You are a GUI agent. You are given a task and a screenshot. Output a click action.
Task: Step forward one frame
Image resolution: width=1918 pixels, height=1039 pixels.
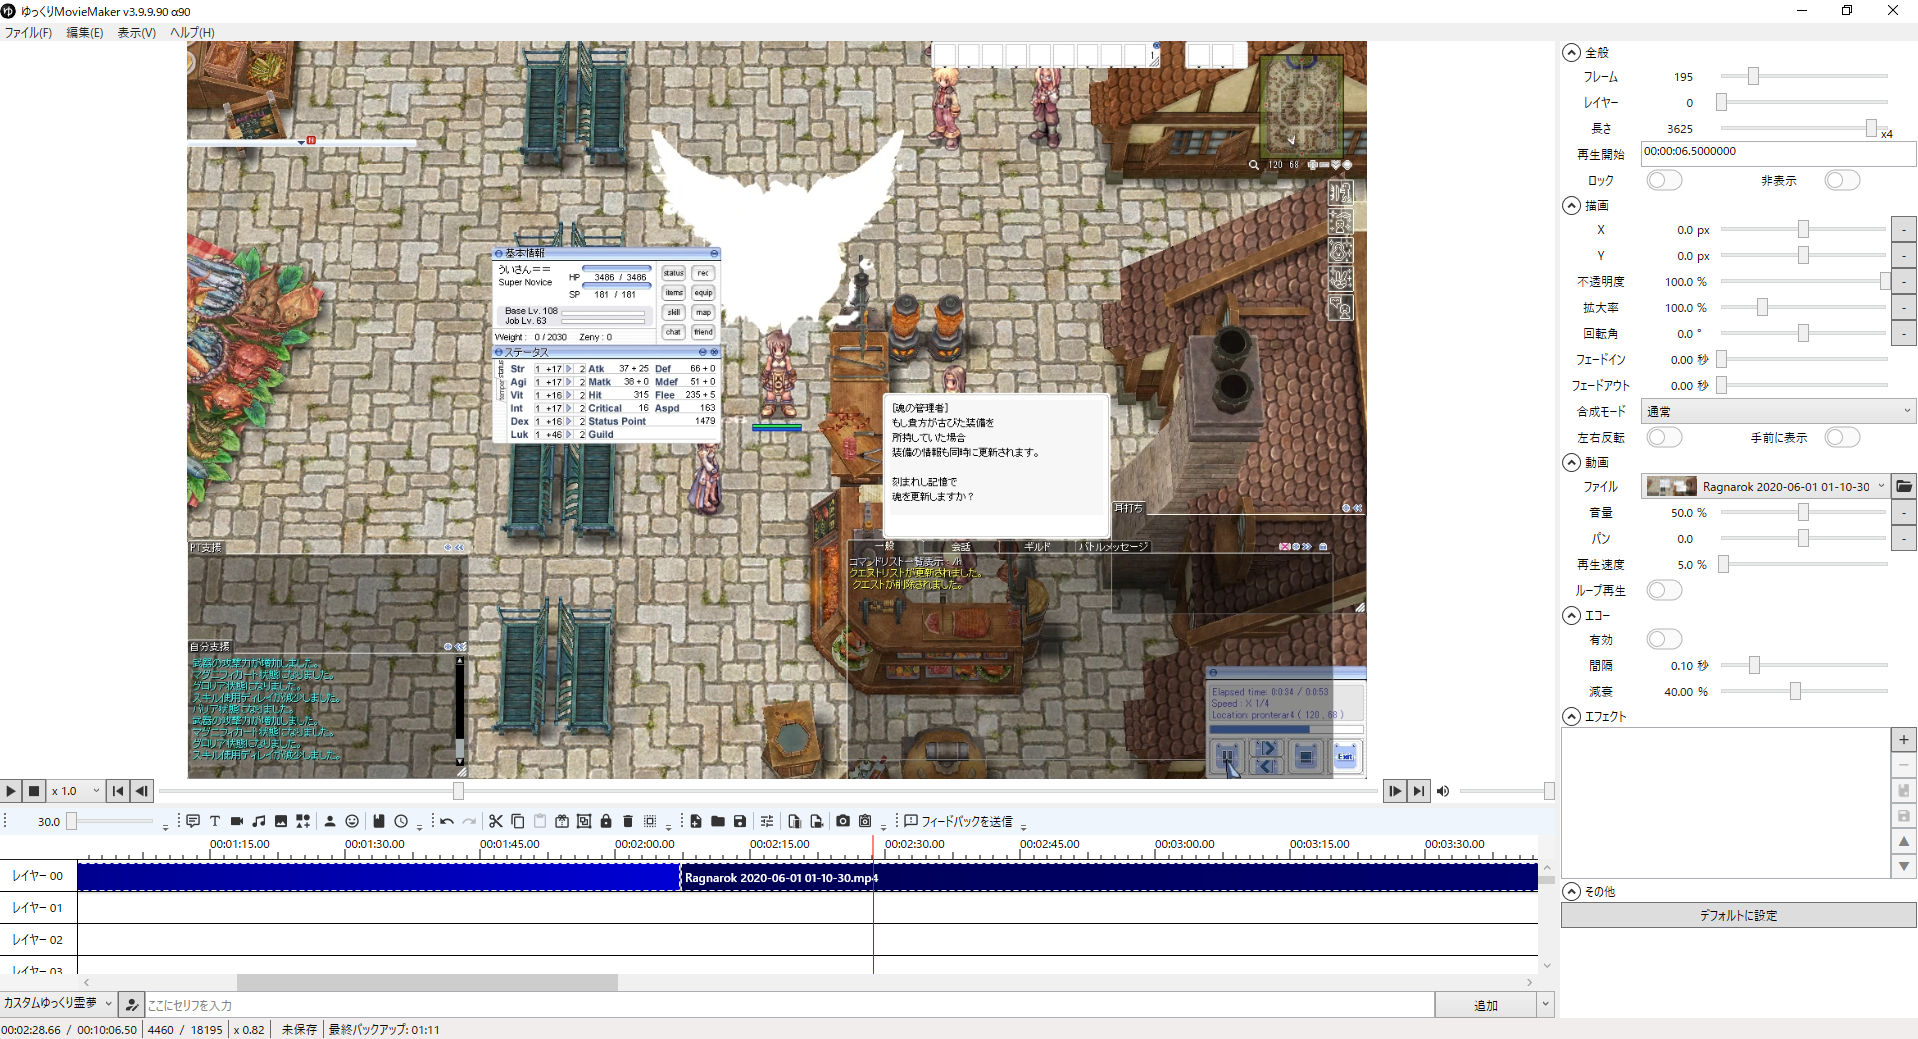[x=1395, y=791]
